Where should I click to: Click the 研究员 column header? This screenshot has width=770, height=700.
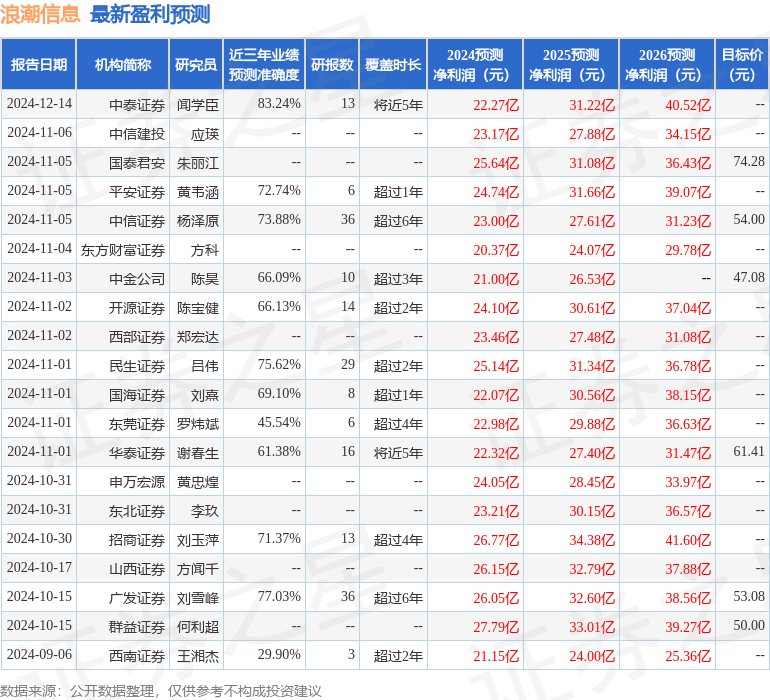195,65
